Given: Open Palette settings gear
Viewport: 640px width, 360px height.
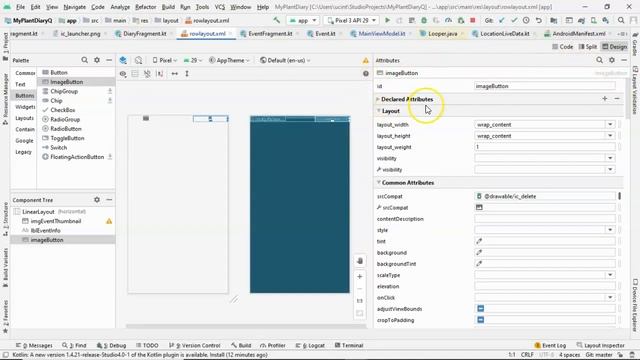Looking at the screenshot, I should pyautogui.click(x=97, y=60).
